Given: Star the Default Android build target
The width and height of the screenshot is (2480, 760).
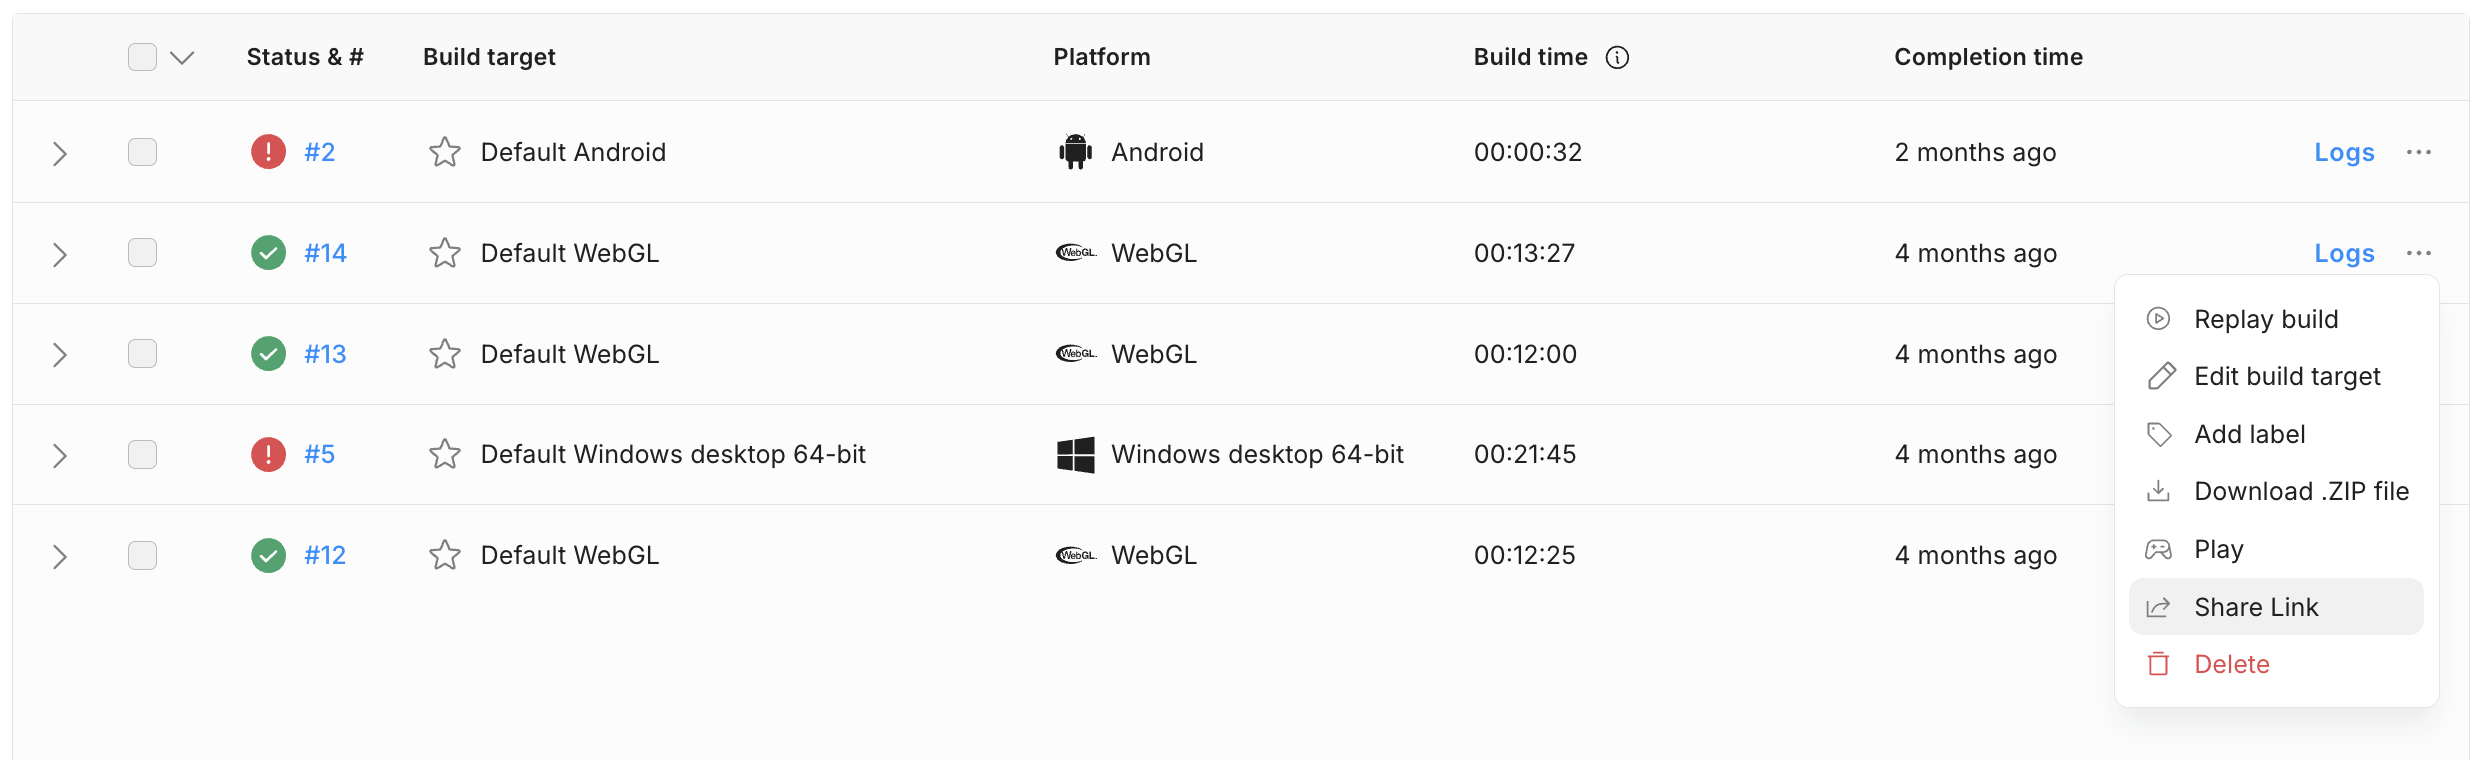Looking at the screenshot, I should [444, 151].
